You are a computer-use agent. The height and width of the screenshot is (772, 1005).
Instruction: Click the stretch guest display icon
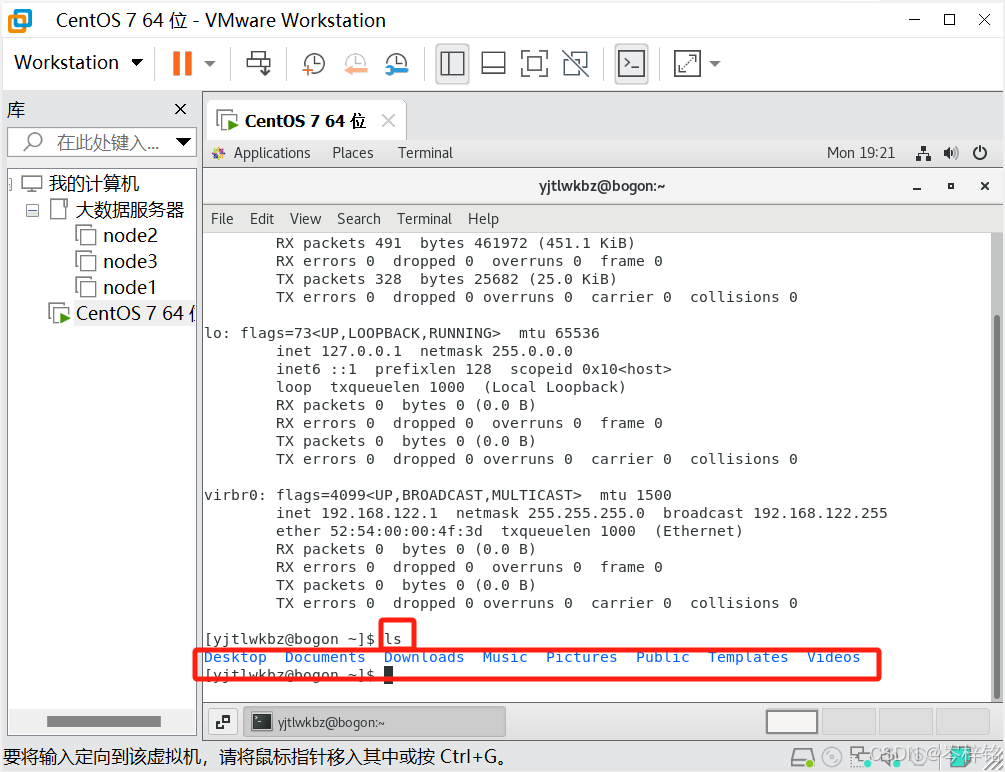(687, 63)
